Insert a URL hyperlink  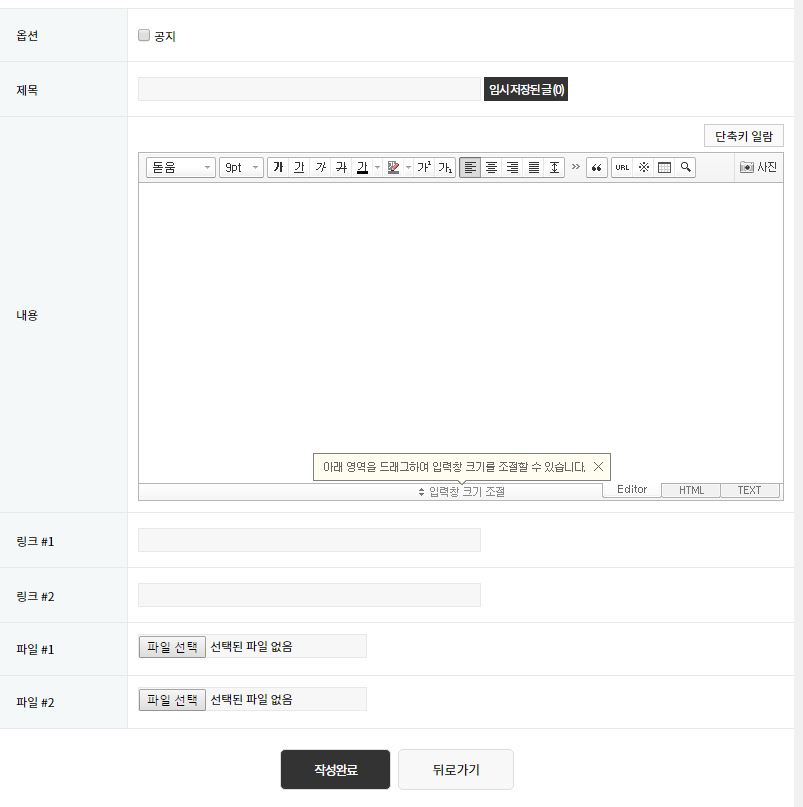622,168
